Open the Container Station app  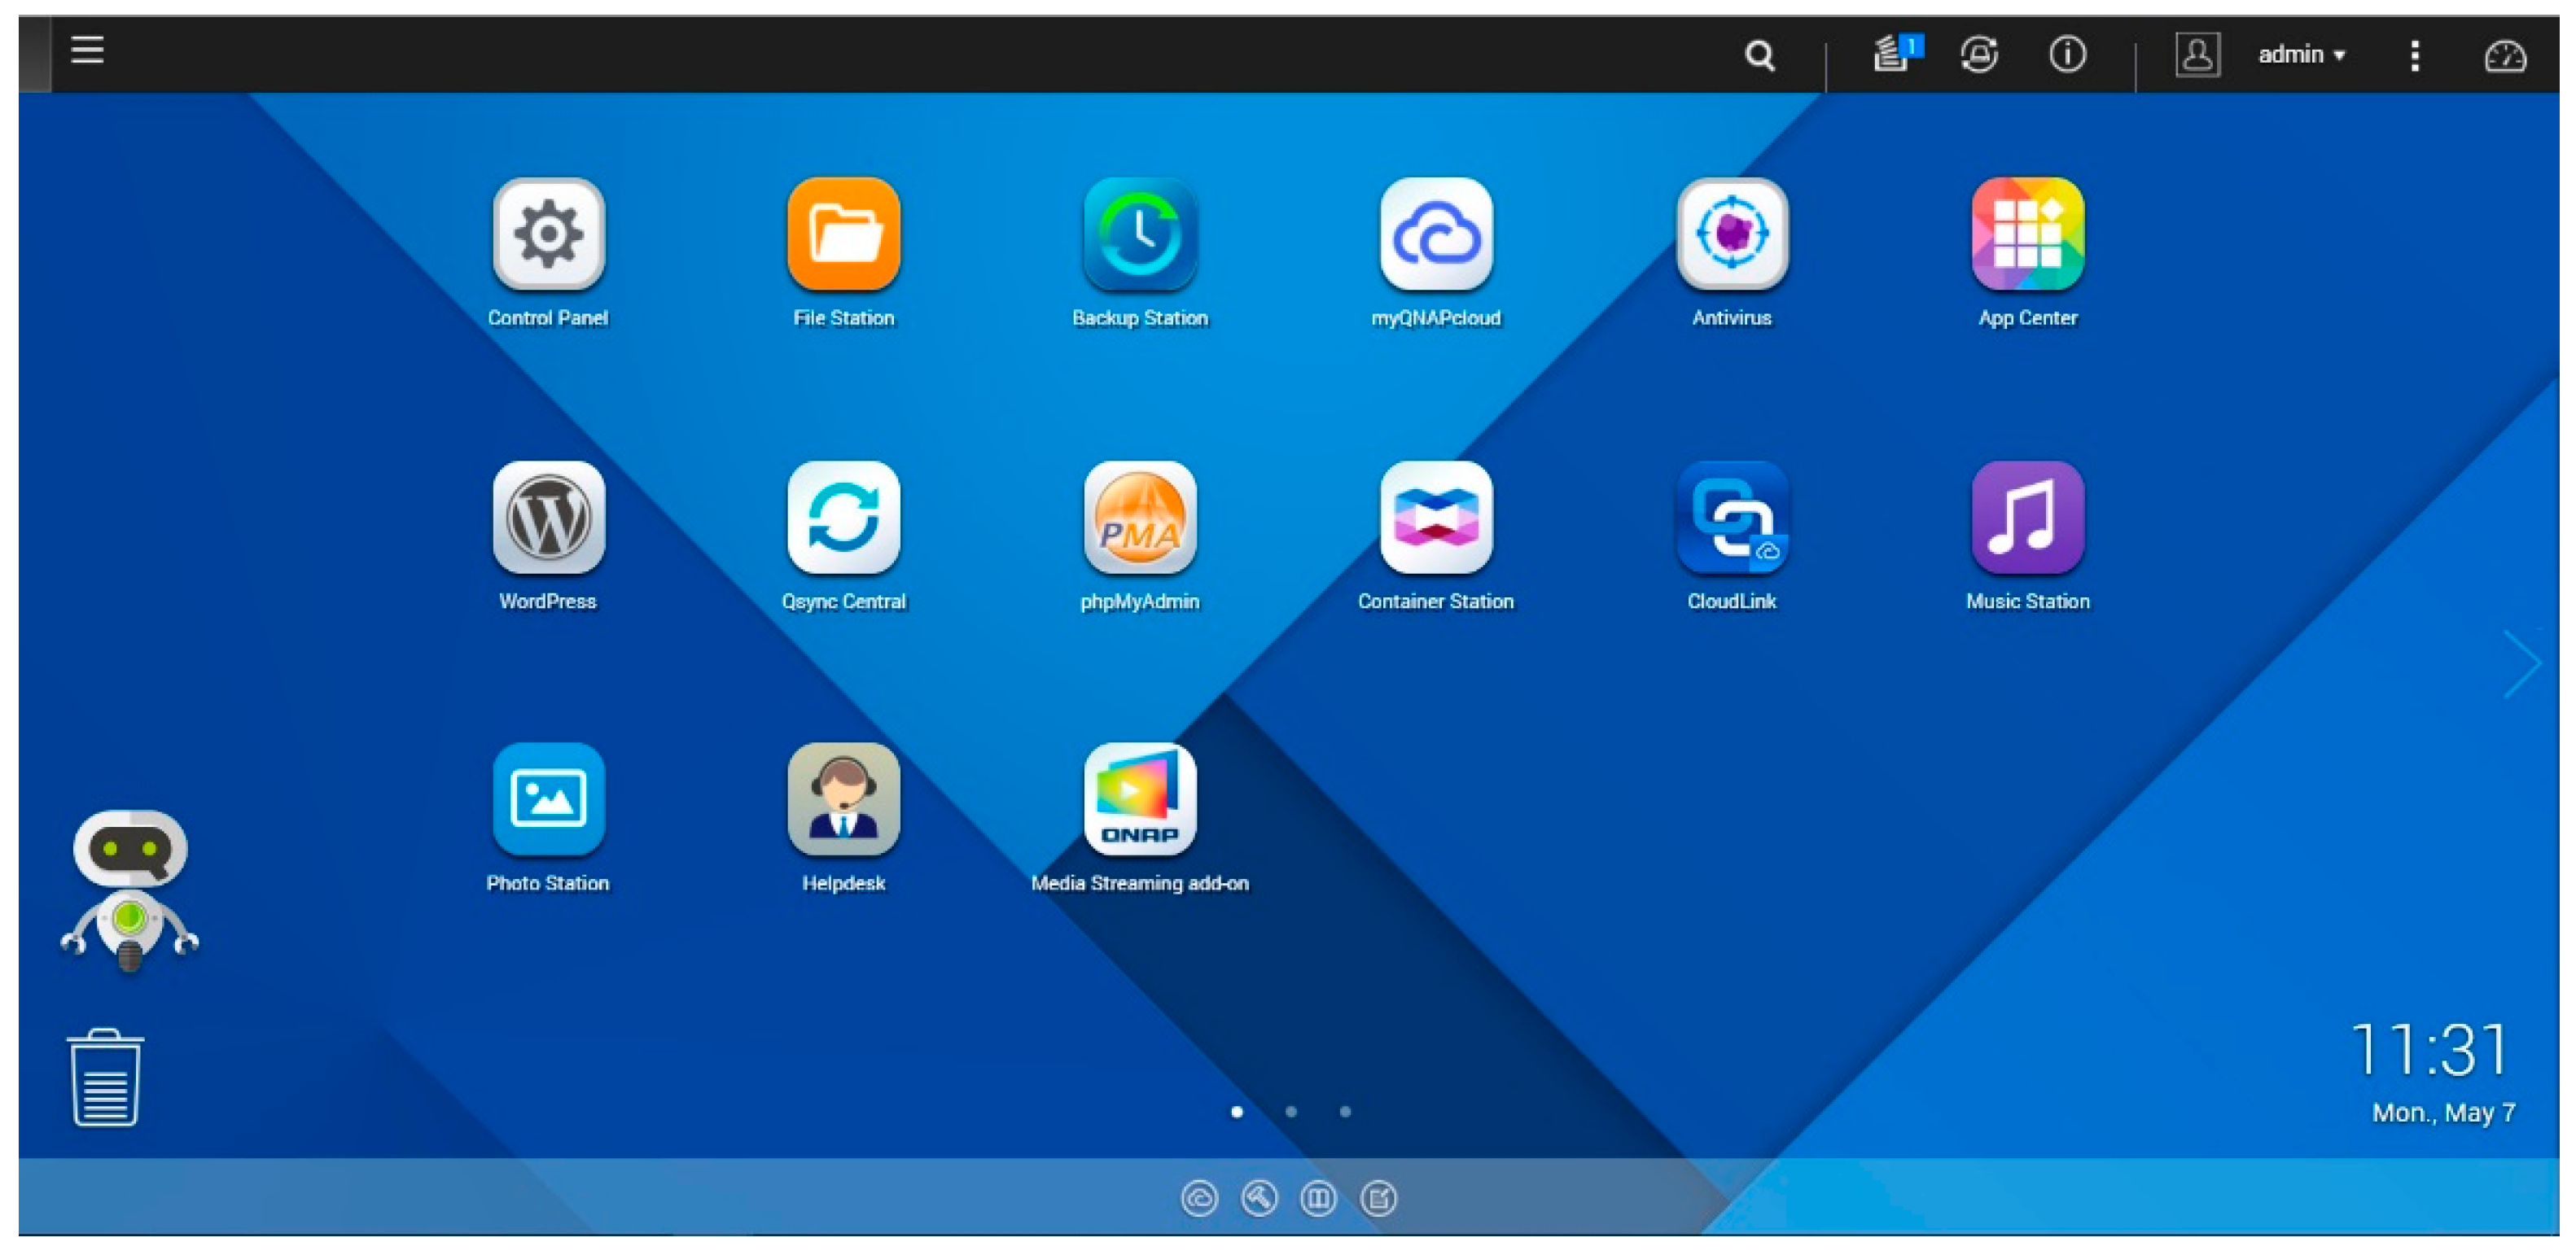1435,518
